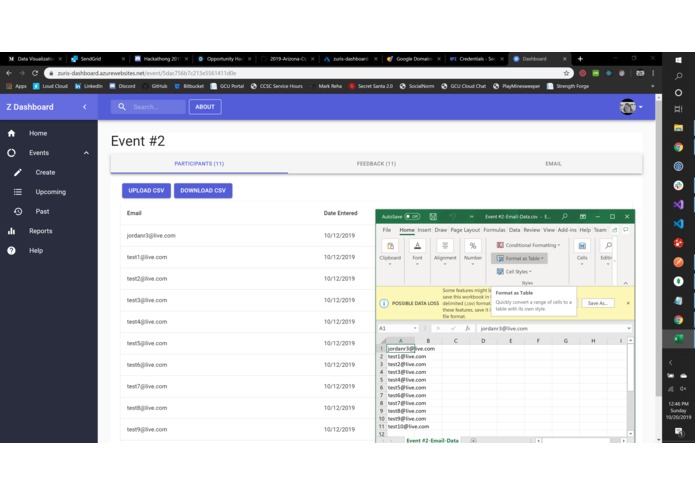
Task: Open Format as Table dropdown
Action: click(x=520, y=258)
